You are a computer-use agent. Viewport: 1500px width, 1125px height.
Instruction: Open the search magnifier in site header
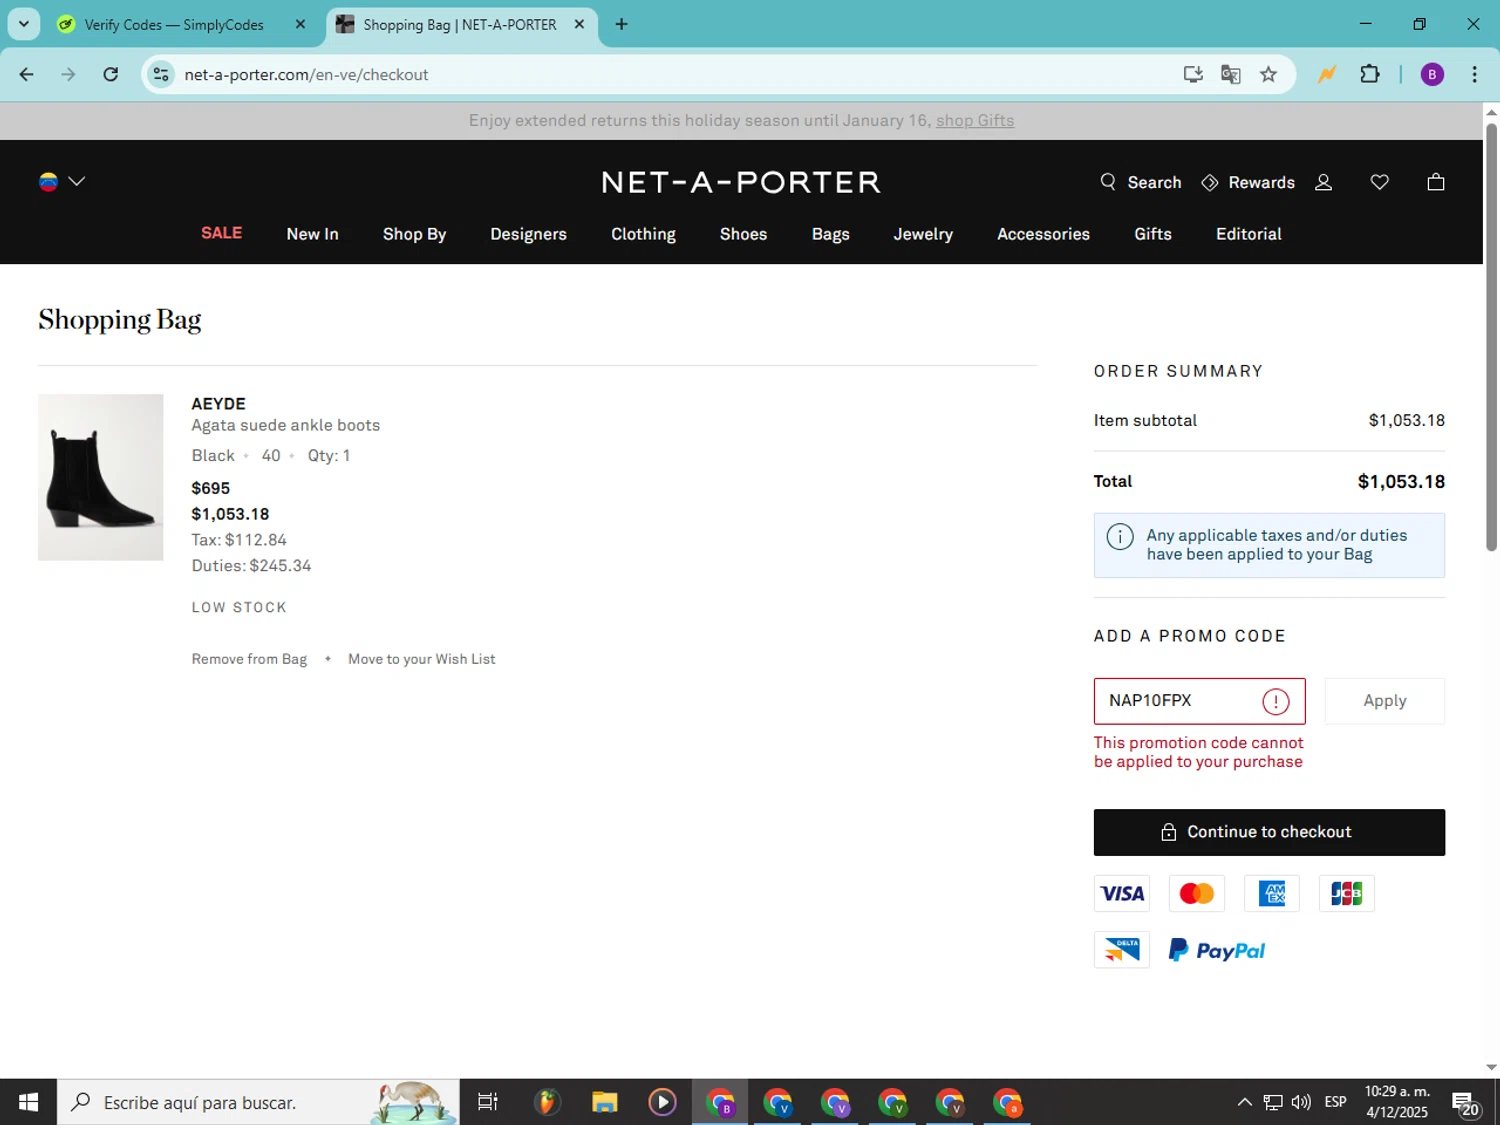[1107, 182]
